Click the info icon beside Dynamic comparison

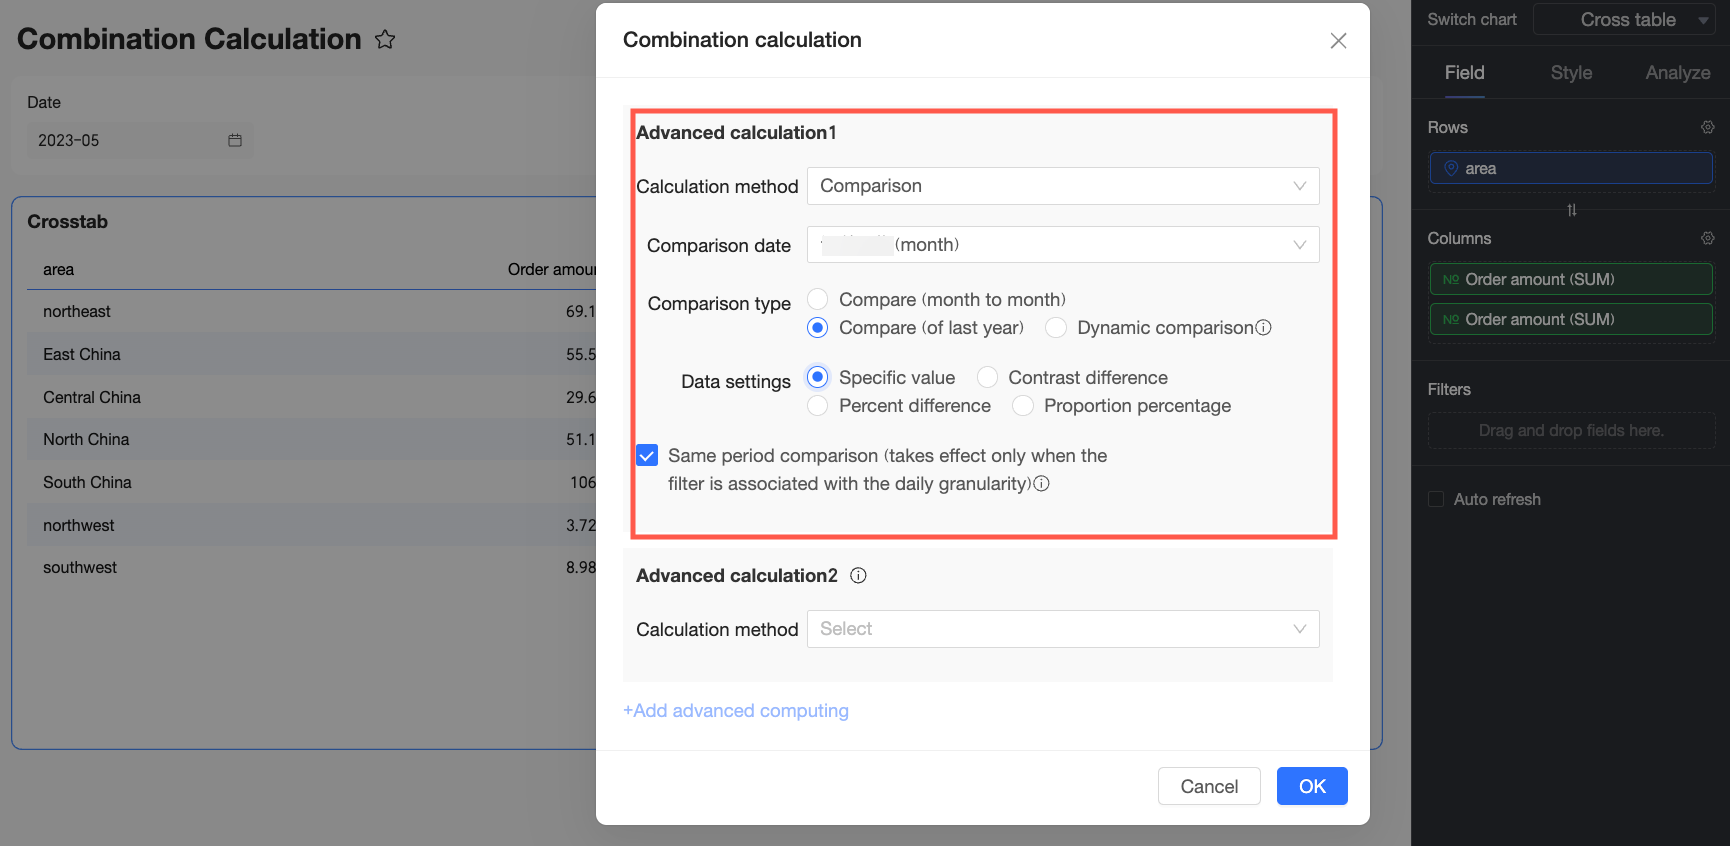(x=1263, y=328)
